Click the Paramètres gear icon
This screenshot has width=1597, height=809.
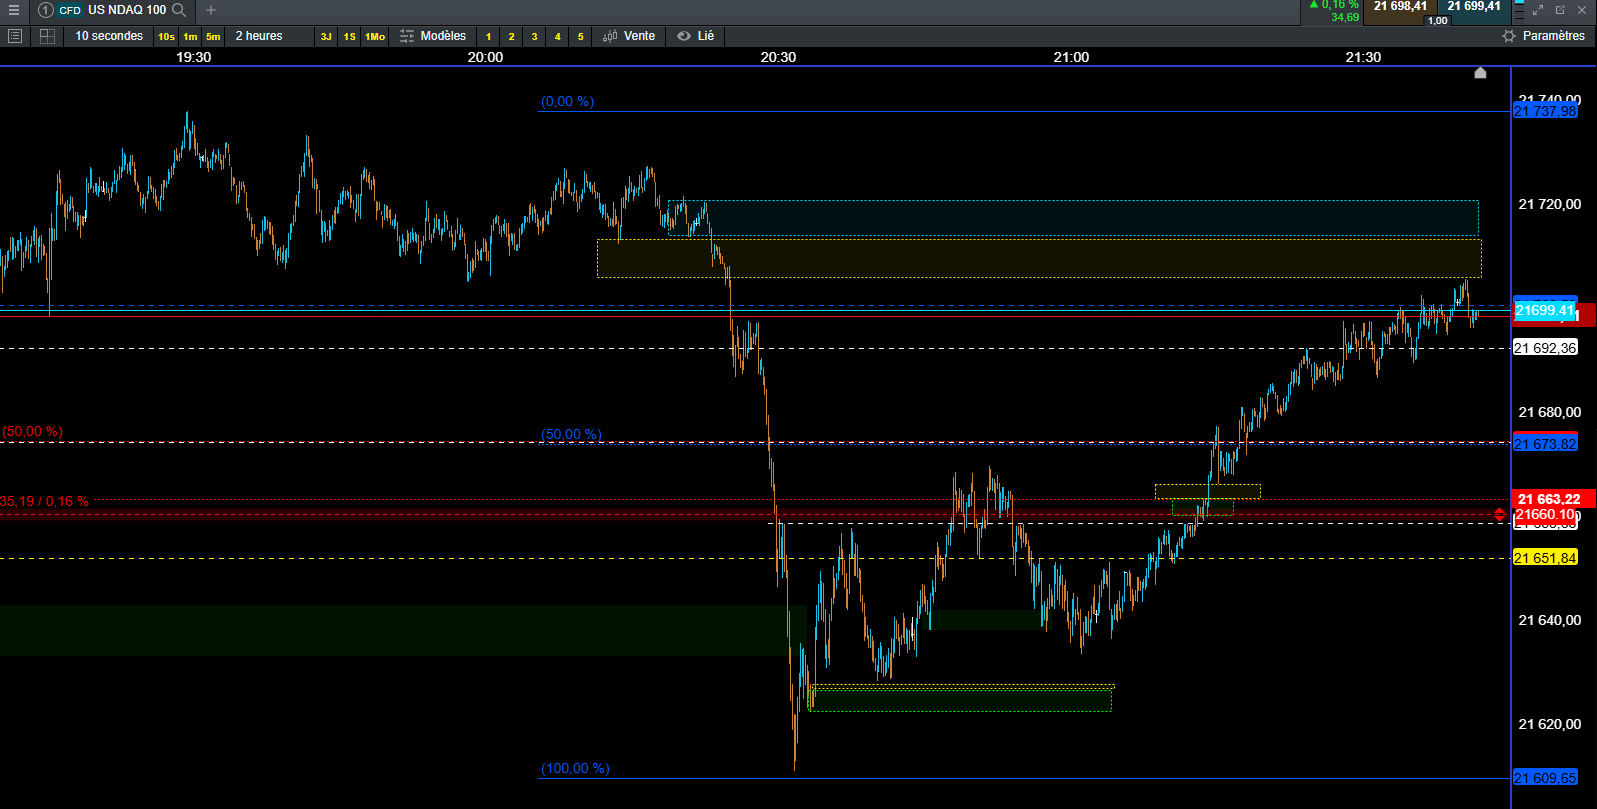tap(1509, 36)
